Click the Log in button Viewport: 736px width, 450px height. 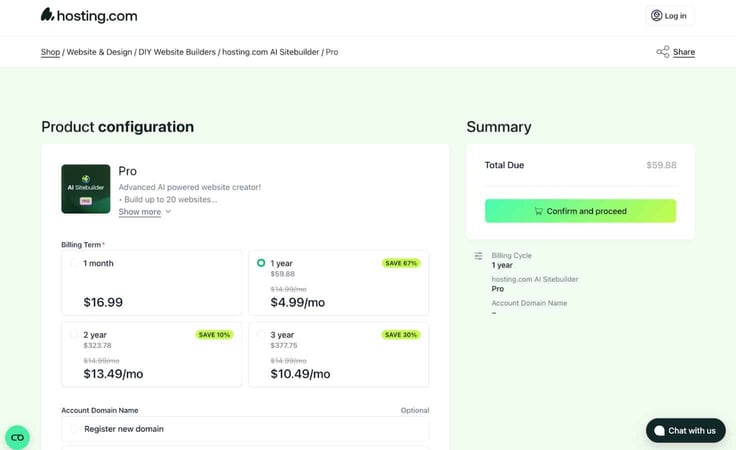coord(670,15)
